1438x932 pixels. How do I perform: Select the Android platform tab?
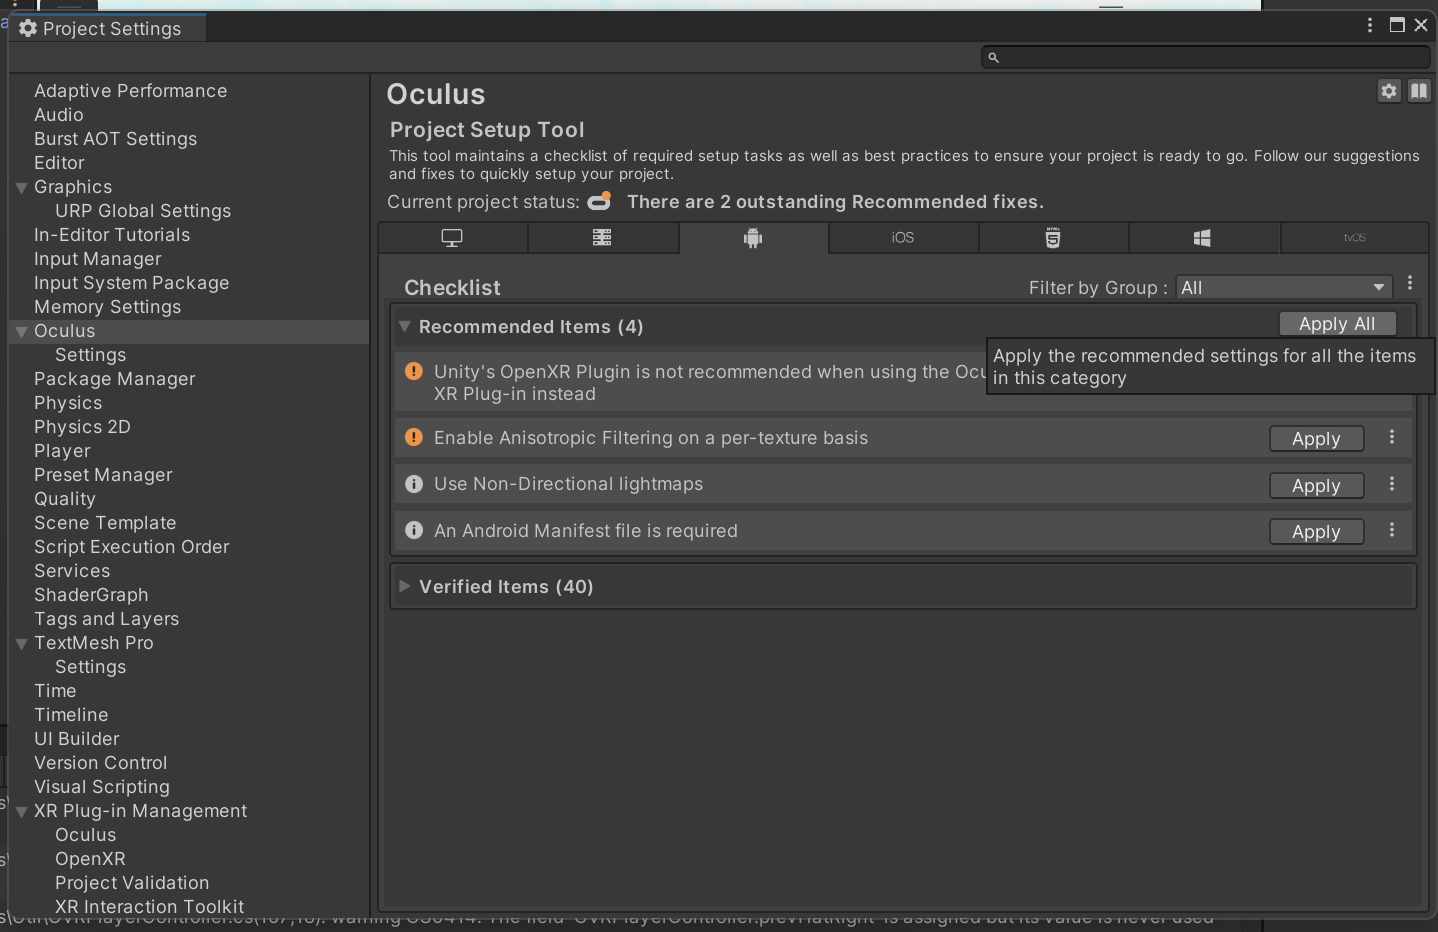pos(753,238)
